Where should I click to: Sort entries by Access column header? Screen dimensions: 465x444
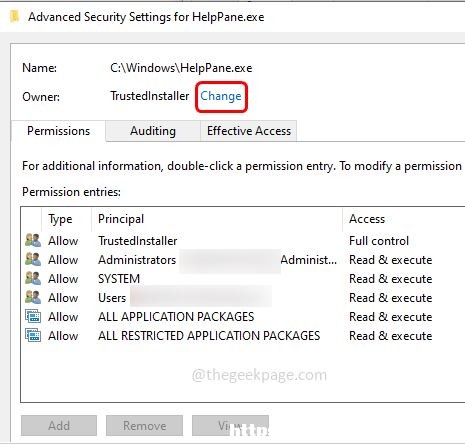(x=404, y=219)
